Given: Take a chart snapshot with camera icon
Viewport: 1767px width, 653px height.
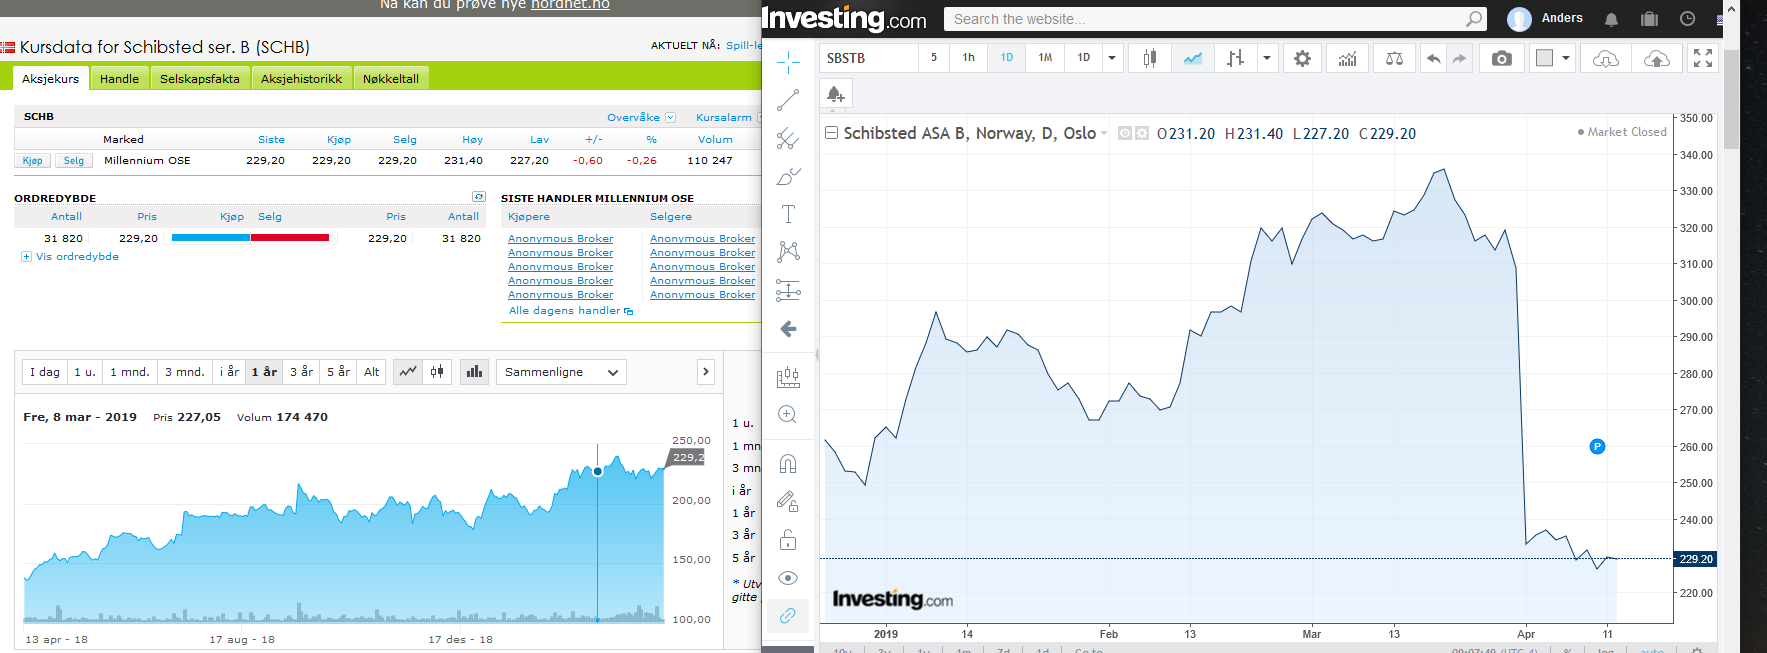Looking at the screenshot, I should click(x=1502, y=58).
